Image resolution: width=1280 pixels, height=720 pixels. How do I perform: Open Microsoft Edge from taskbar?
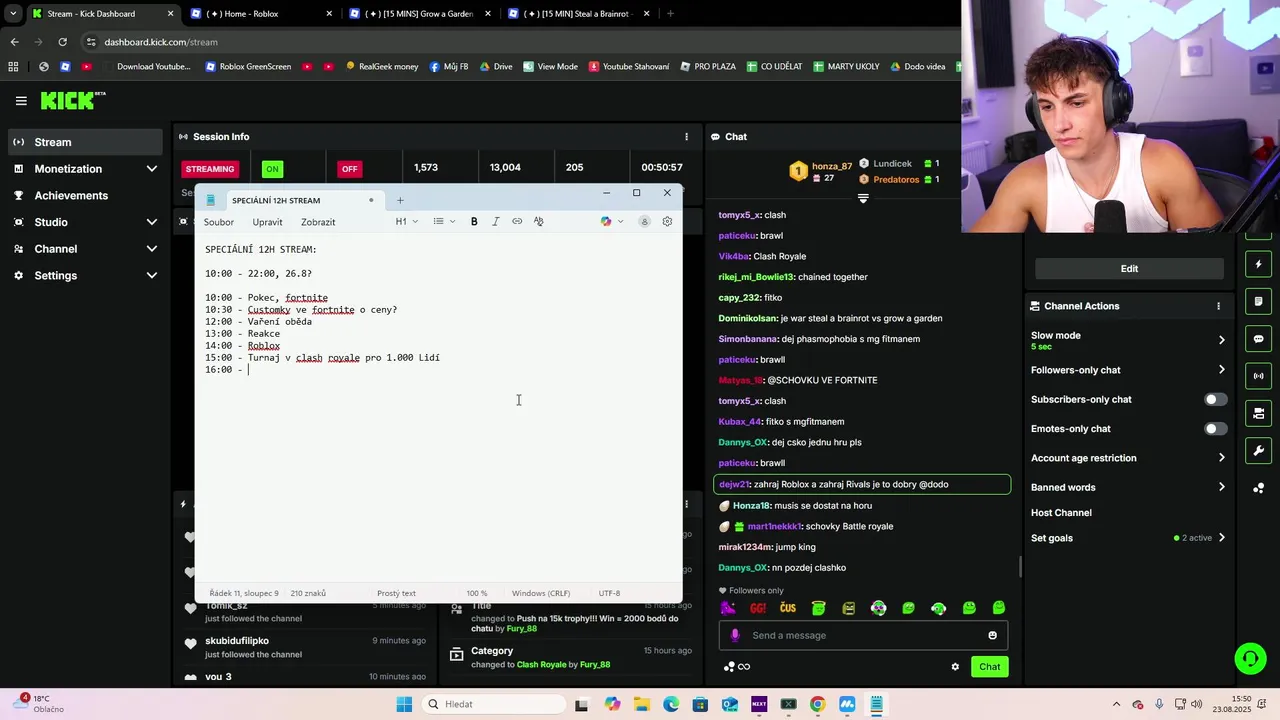coord(670,704)
